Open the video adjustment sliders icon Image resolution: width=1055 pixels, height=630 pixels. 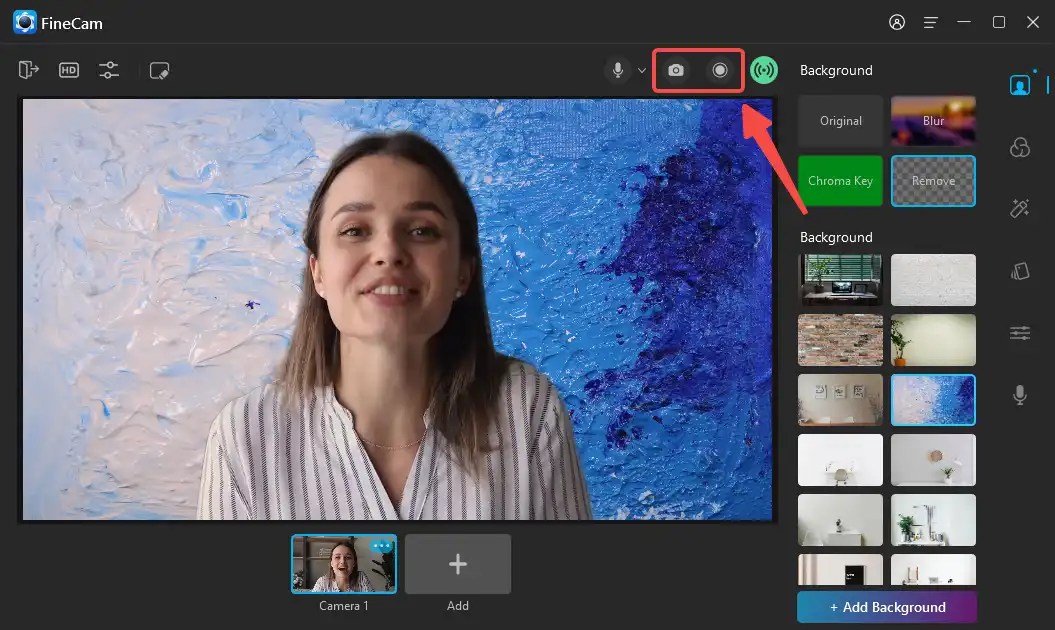pos(109,70)
